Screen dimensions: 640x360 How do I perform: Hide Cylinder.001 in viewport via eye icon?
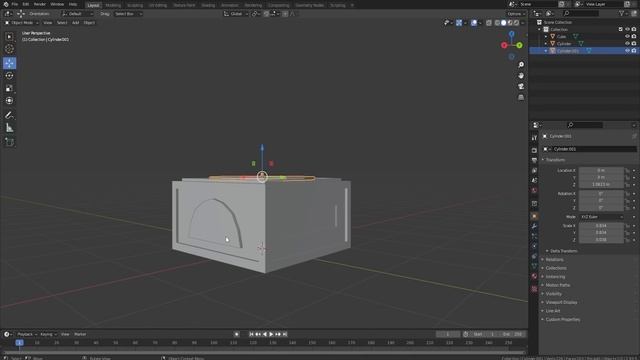(627, 51)
